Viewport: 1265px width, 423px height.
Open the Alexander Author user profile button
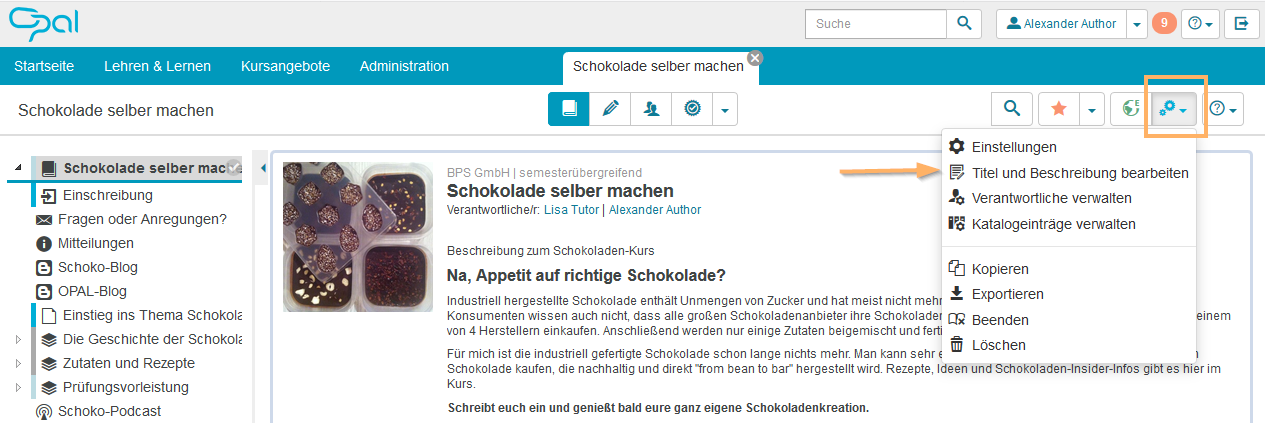pos(1061,24)
